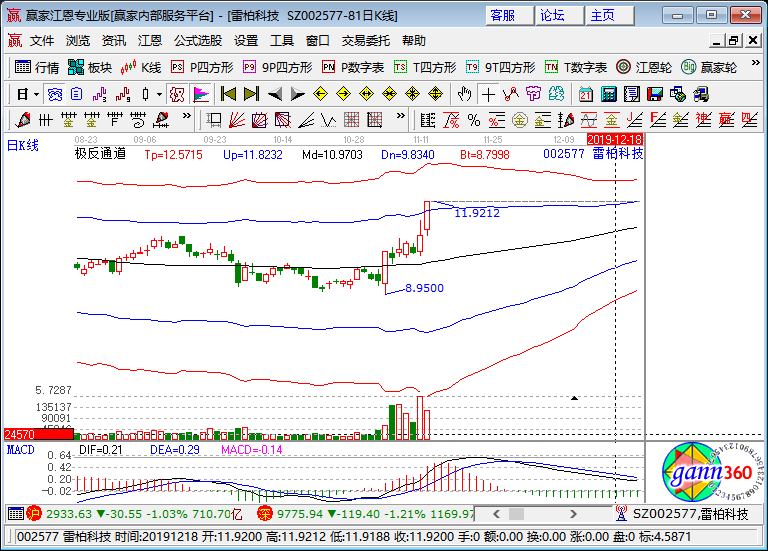Select the Gann box with diagonals tool
This screenshot has height=551, width=768.
[260, 120]
